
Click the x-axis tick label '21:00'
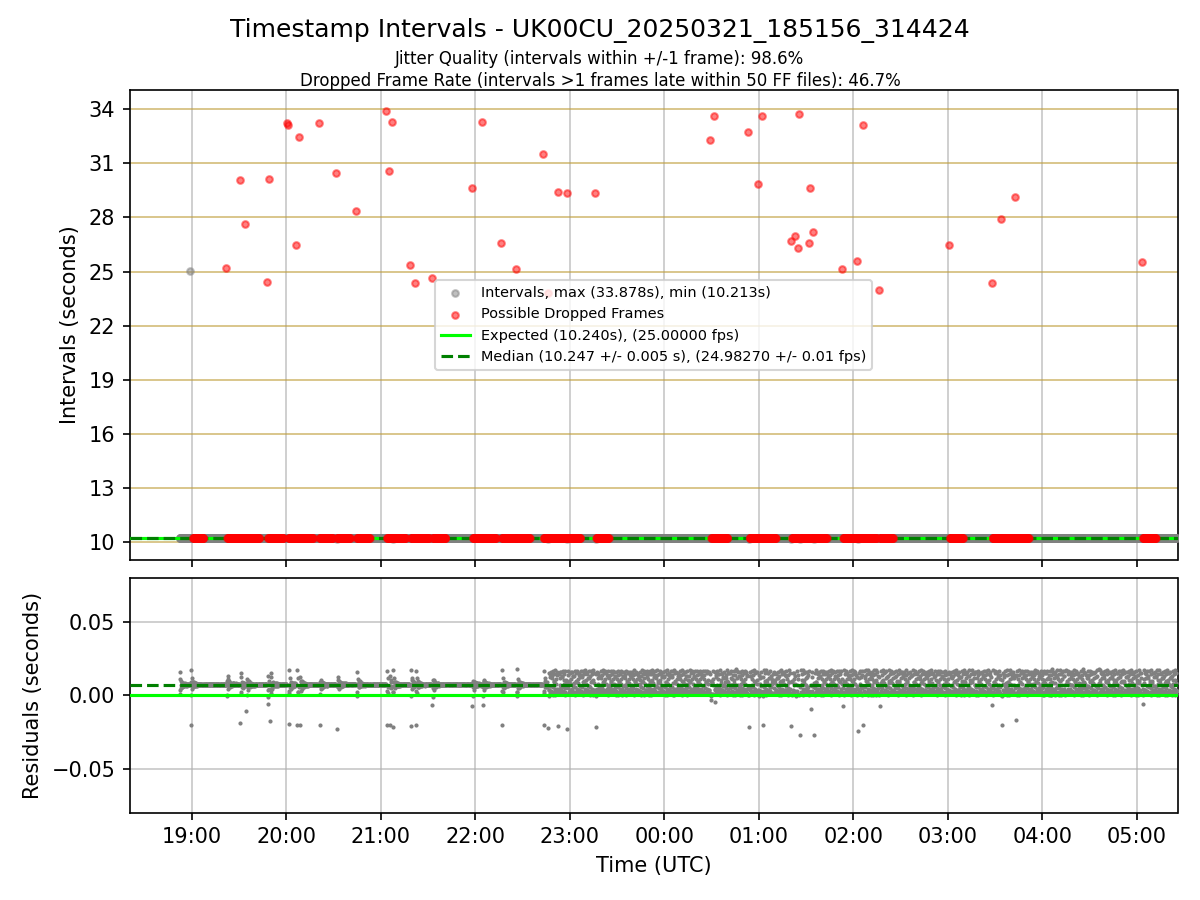(x=381, y=835)
